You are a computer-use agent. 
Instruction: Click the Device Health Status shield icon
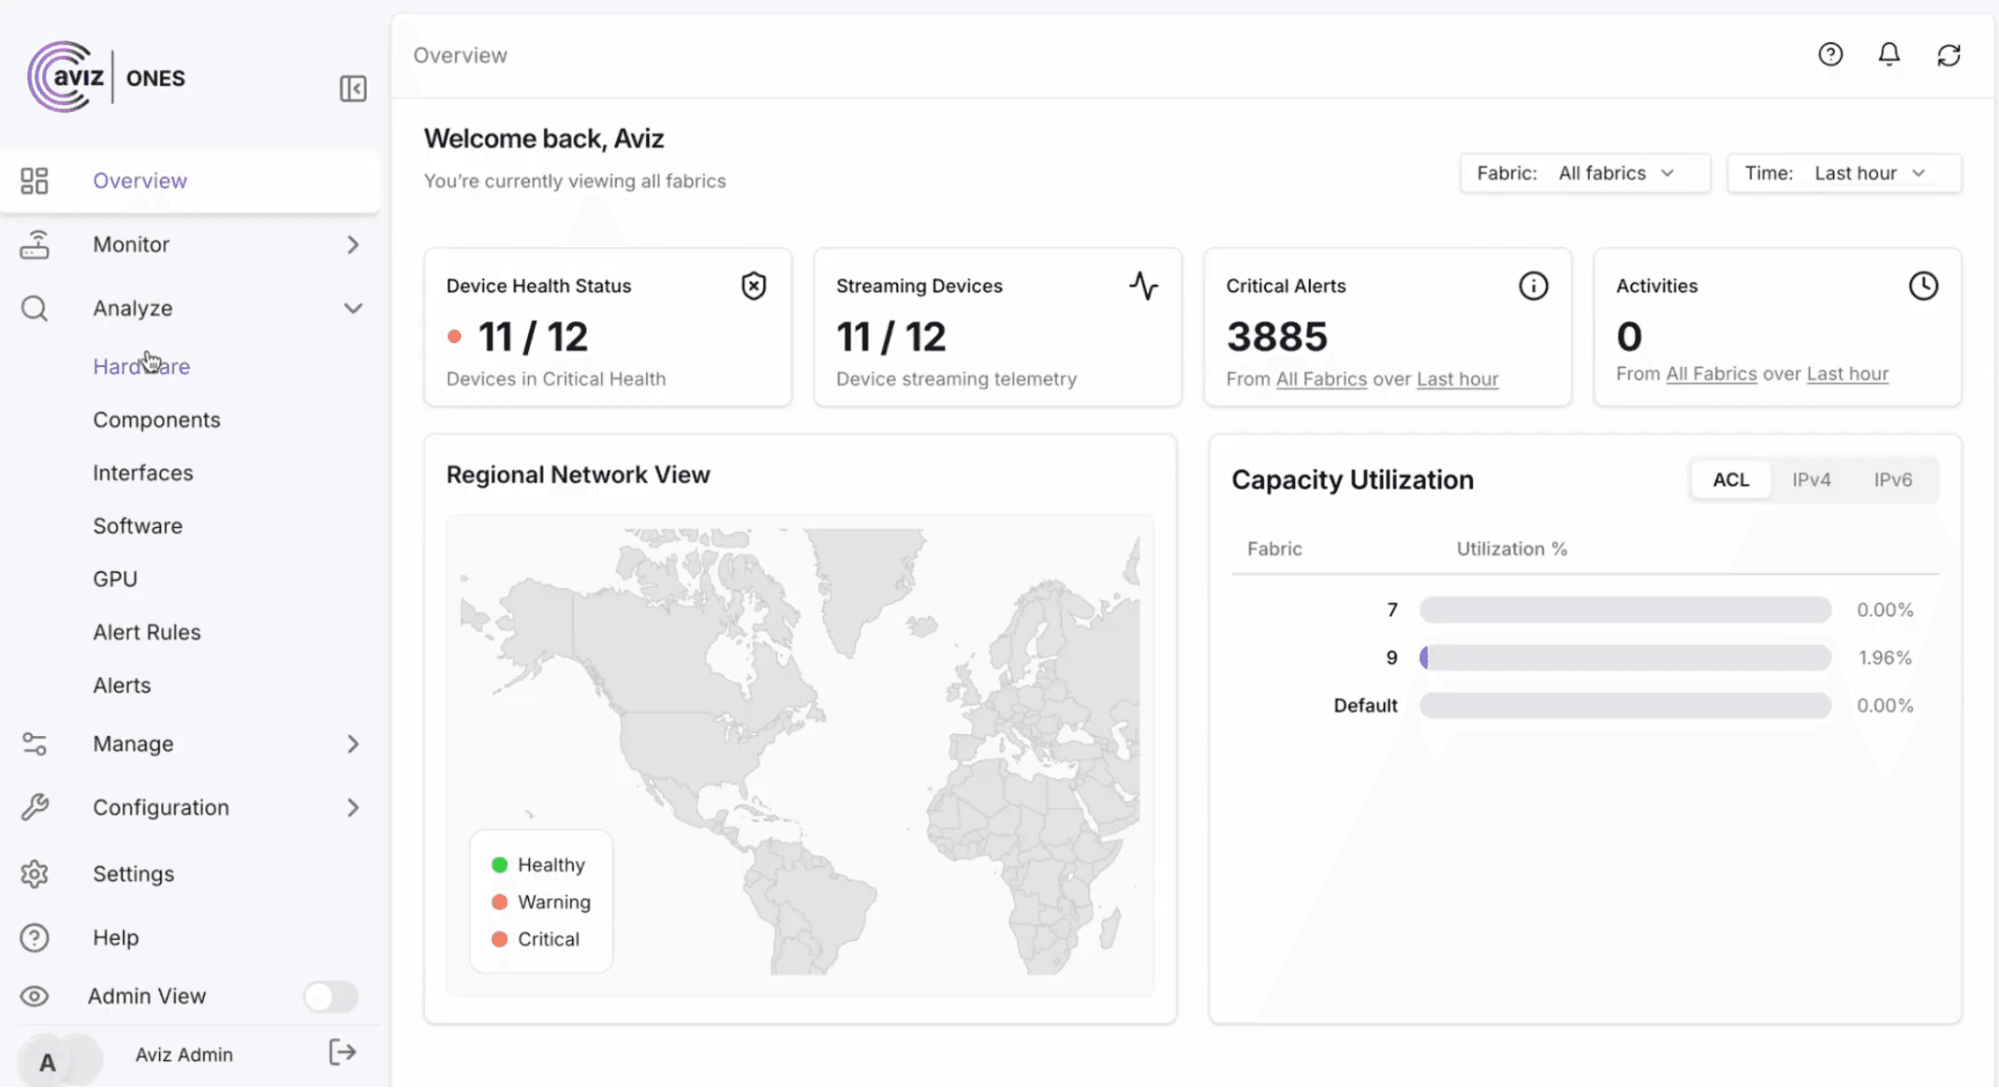pos(753,285)
